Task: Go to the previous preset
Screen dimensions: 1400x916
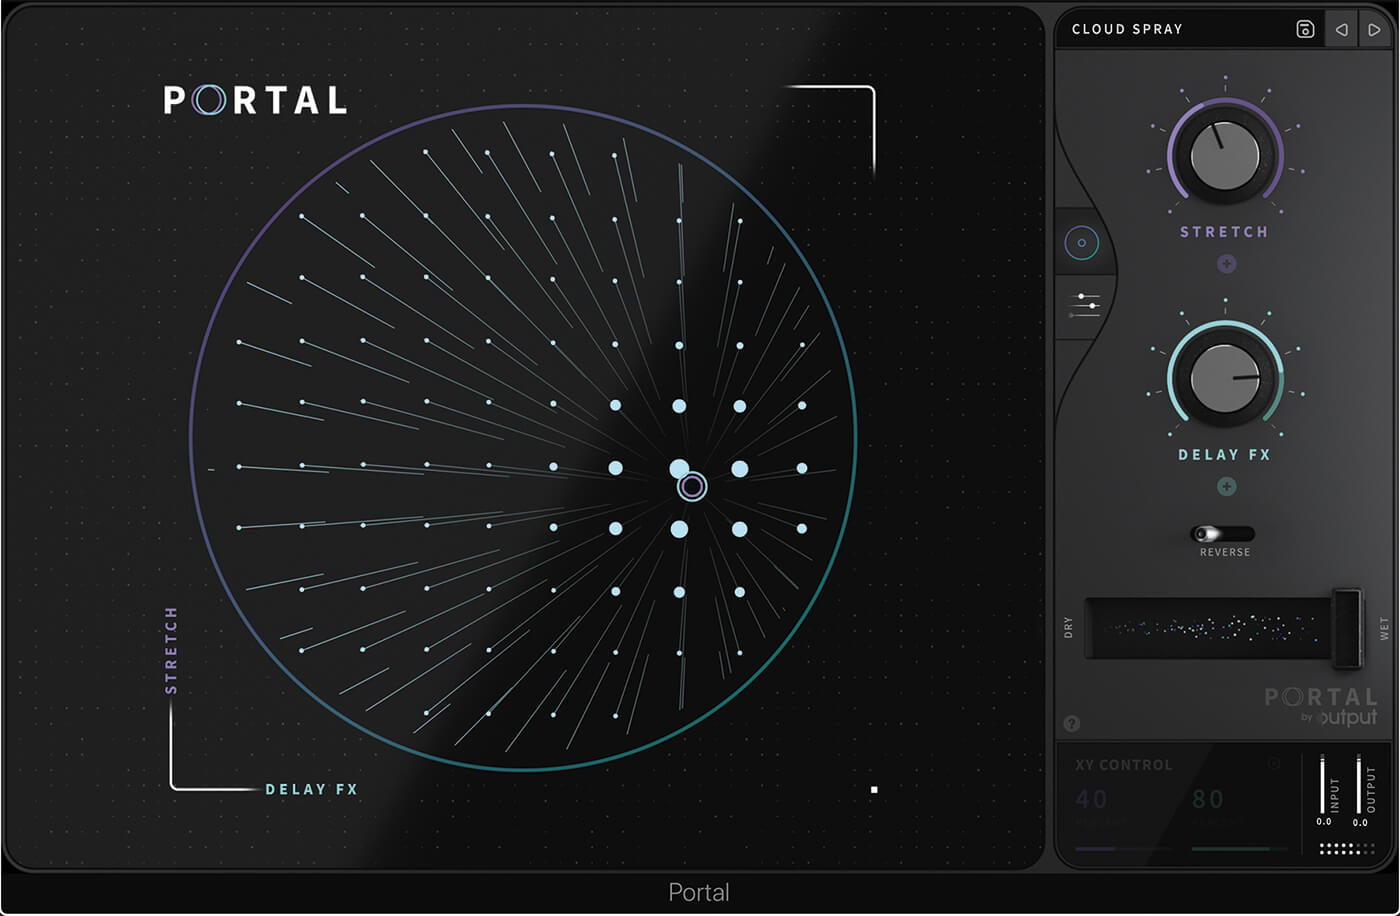Action: pyautogui.click(x=1341, y=29)
